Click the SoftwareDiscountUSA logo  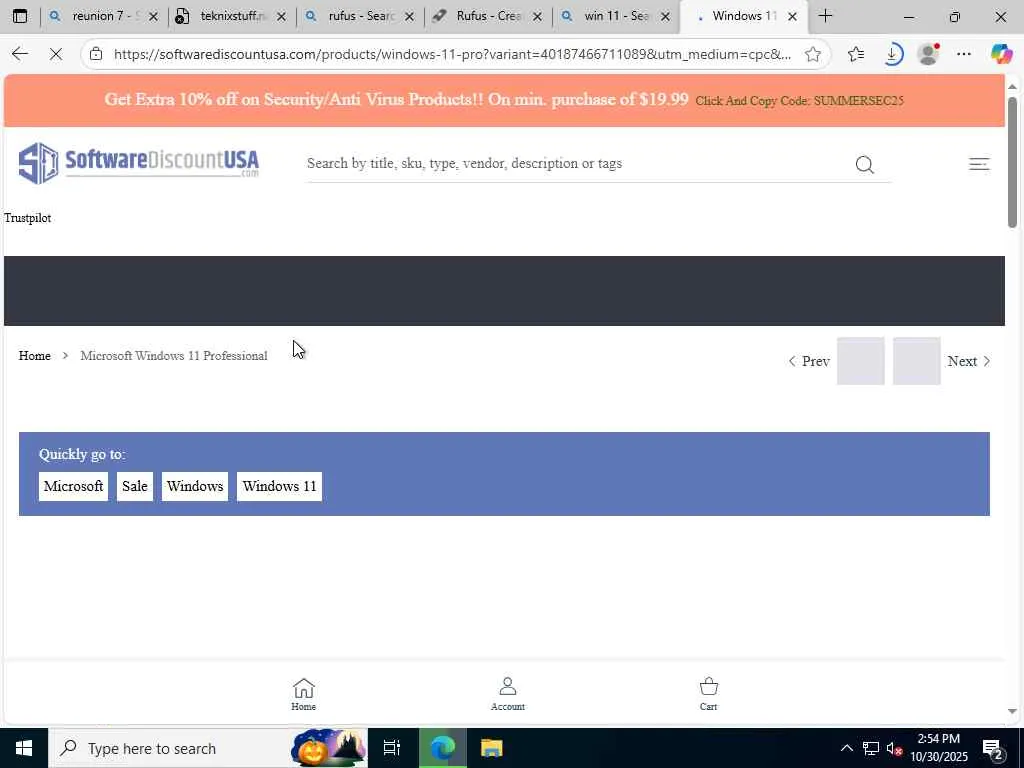click(x=139, y=163)
